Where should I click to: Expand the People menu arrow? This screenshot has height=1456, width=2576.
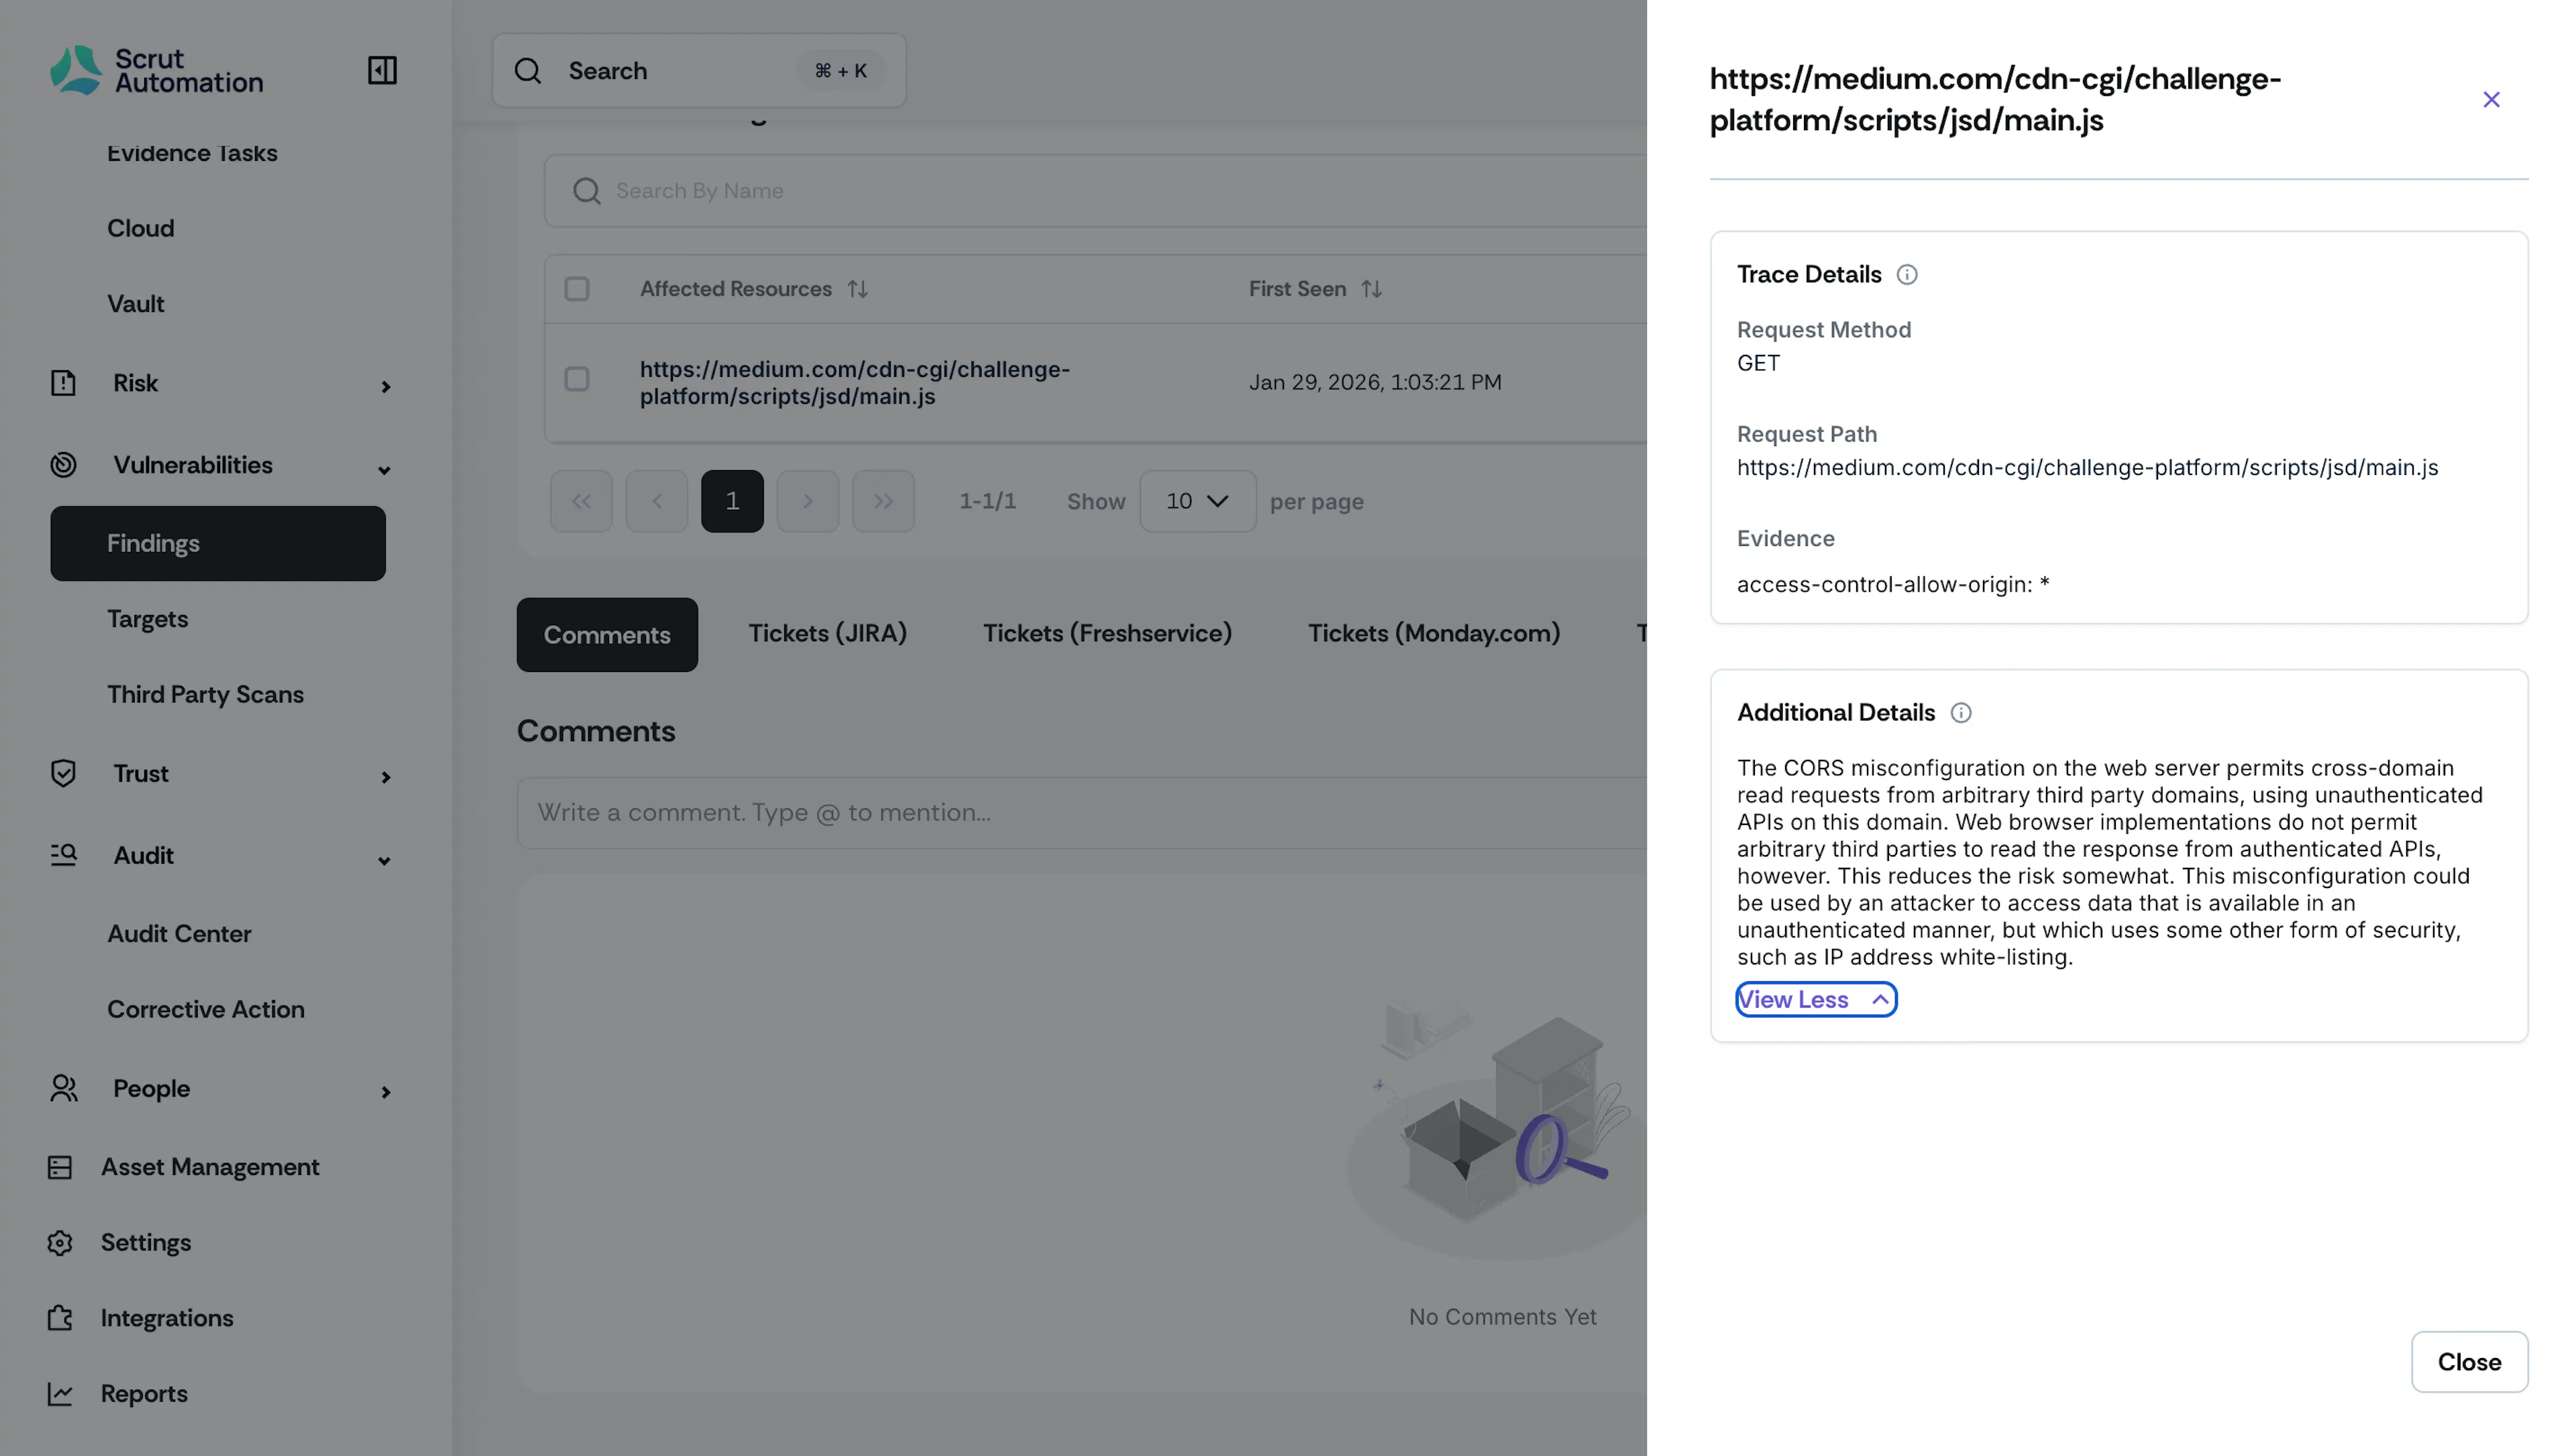tap(385, 1091)
